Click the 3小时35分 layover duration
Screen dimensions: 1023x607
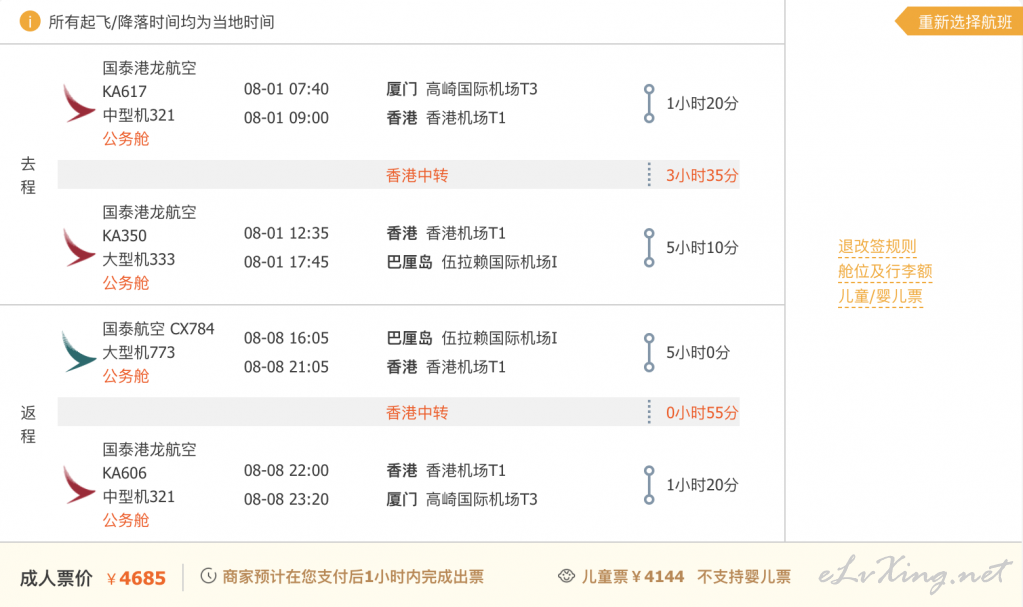702,175
